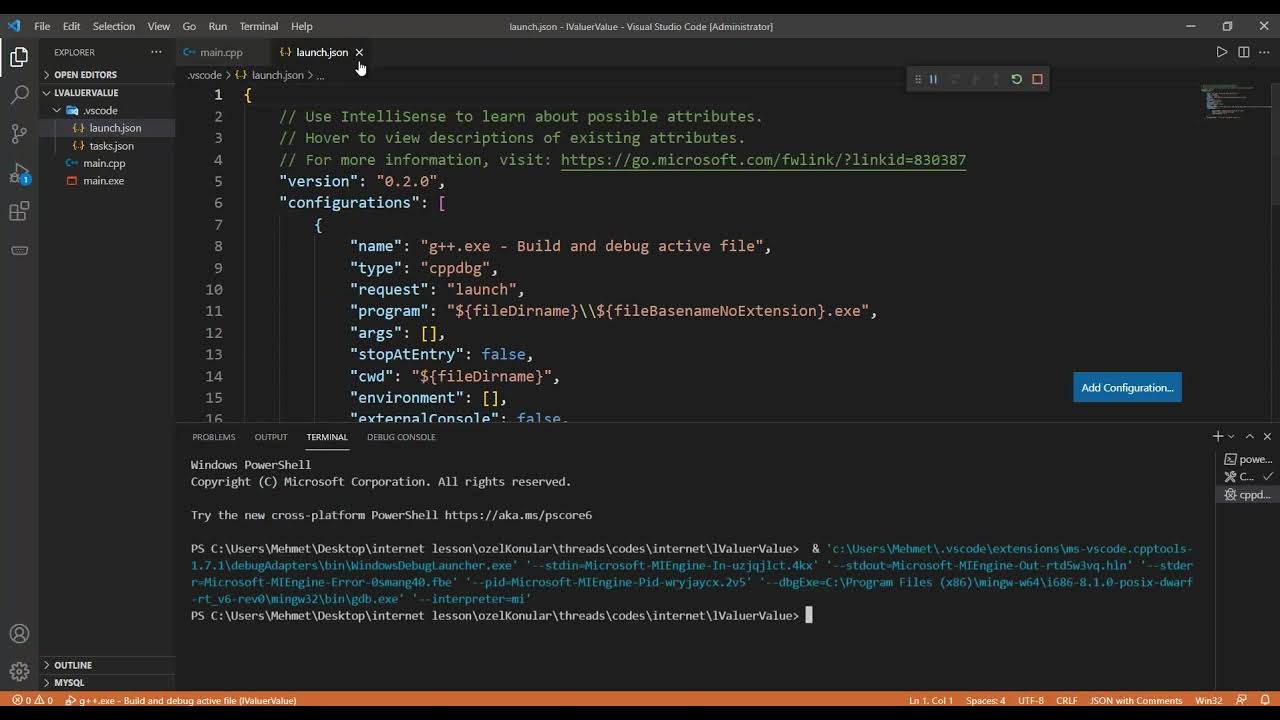Pause the debug session
Image resolution: width=1280 pixels, height=720 pixels.
point(933,79)
